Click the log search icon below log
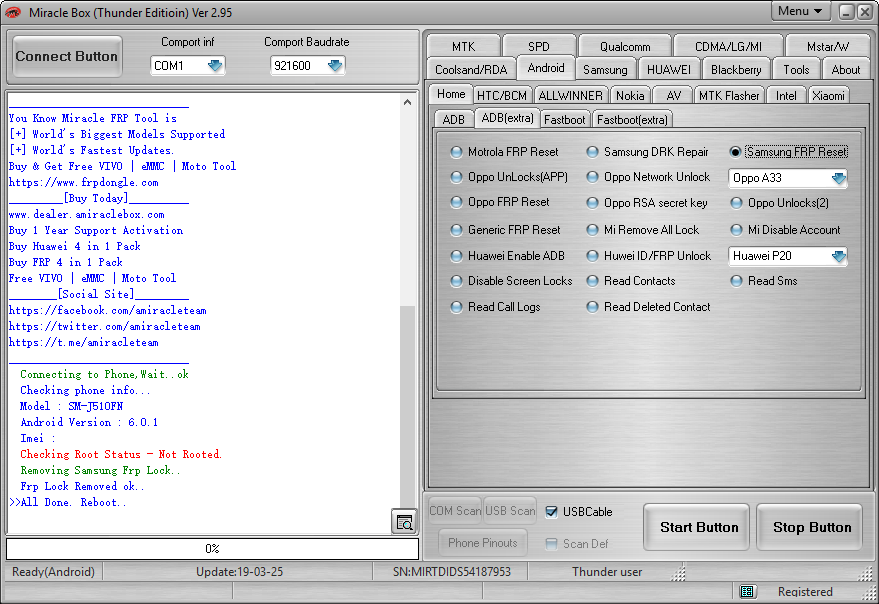Viewport: 879px width, 604px height. point(404,522)
